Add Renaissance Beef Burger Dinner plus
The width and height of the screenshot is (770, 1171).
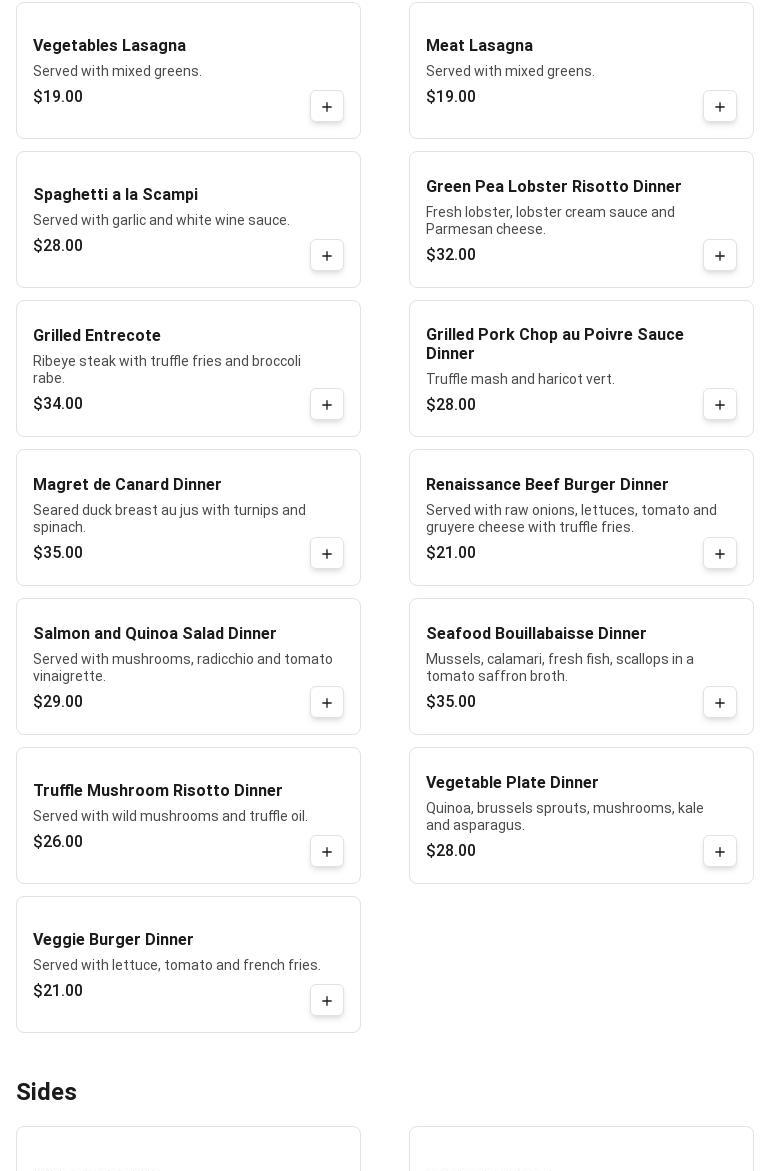[x=720, y=553]
